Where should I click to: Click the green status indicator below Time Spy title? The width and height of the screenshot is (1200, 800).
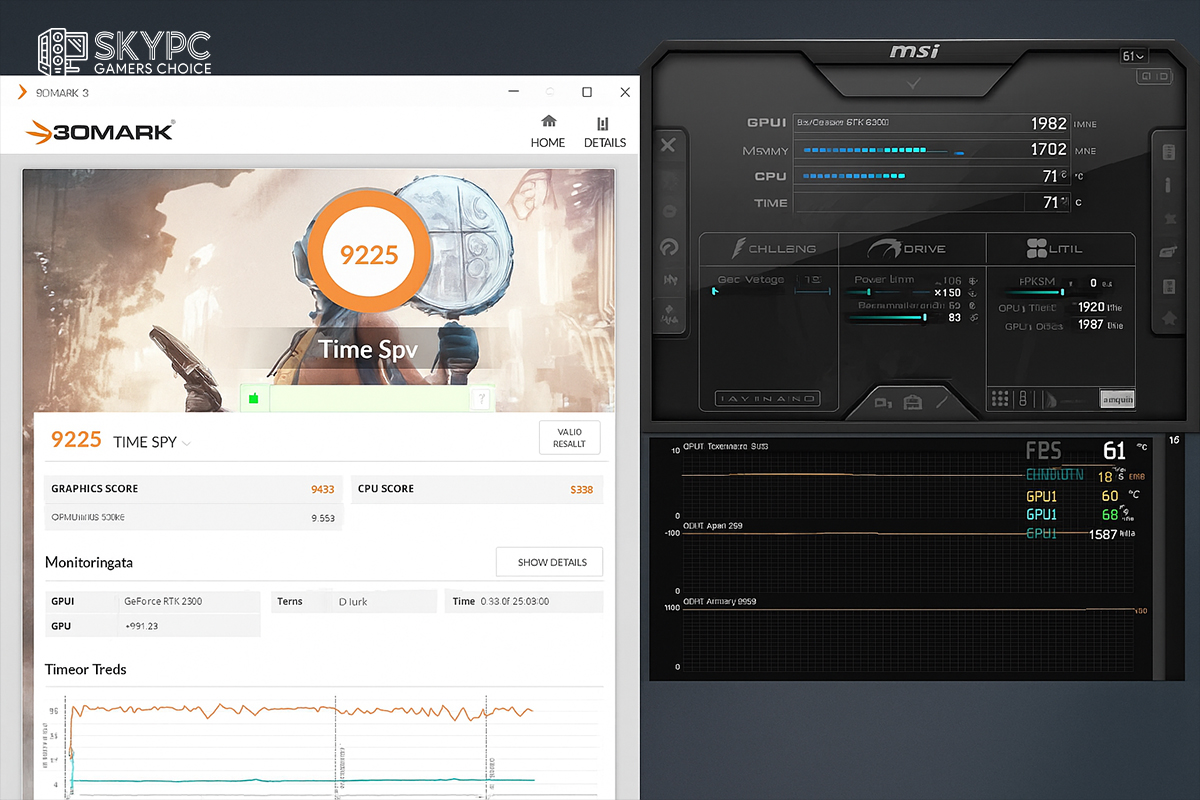tap(253, 399)
